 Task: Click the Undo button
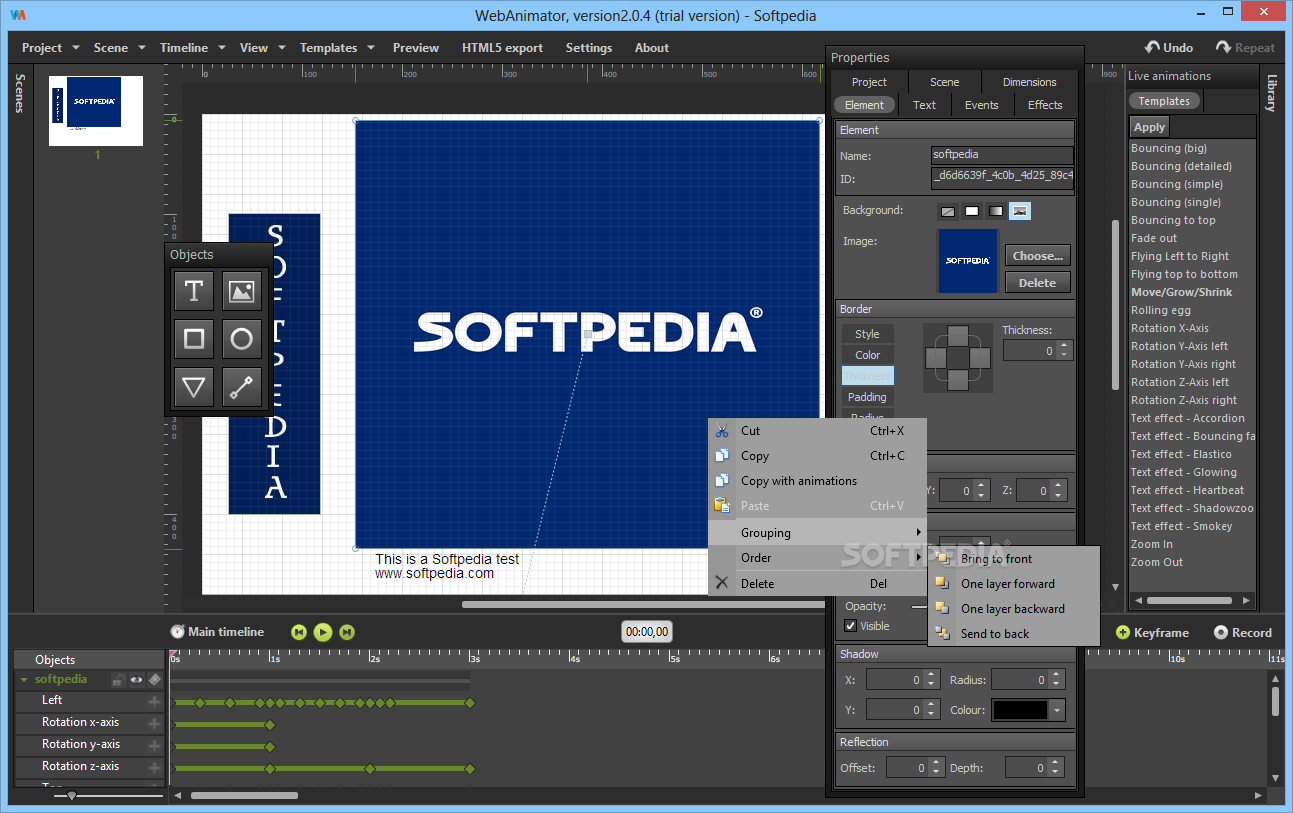[1170, 47]
